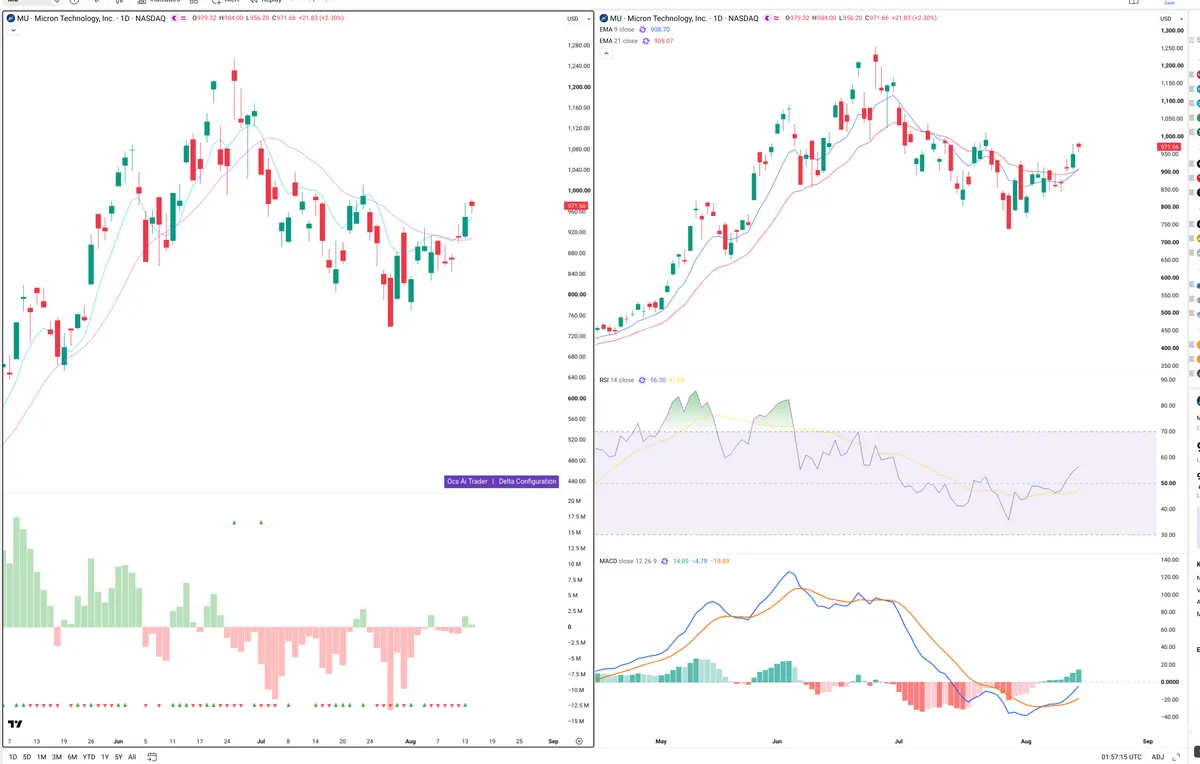Screen dimensions: 1200x764
Task: Click the RSI update status icon
Action: pyautogui.click(x=642, y=380)
